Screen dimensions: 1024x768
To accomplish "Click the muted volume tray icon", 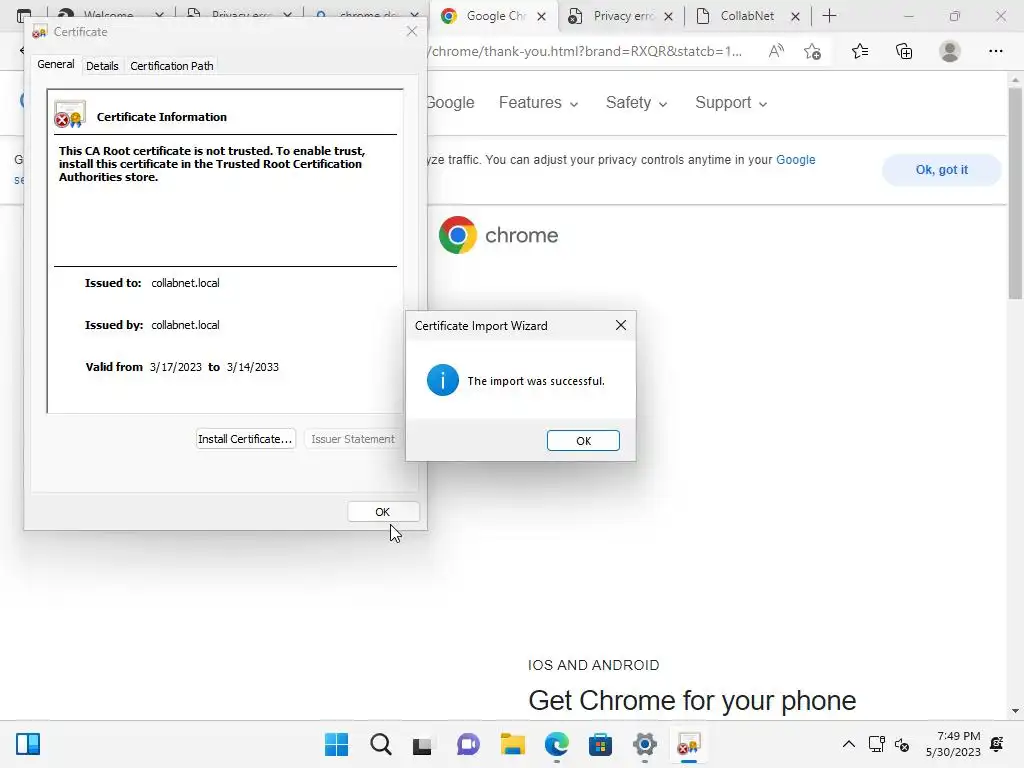I will click(x=902, y=744).
